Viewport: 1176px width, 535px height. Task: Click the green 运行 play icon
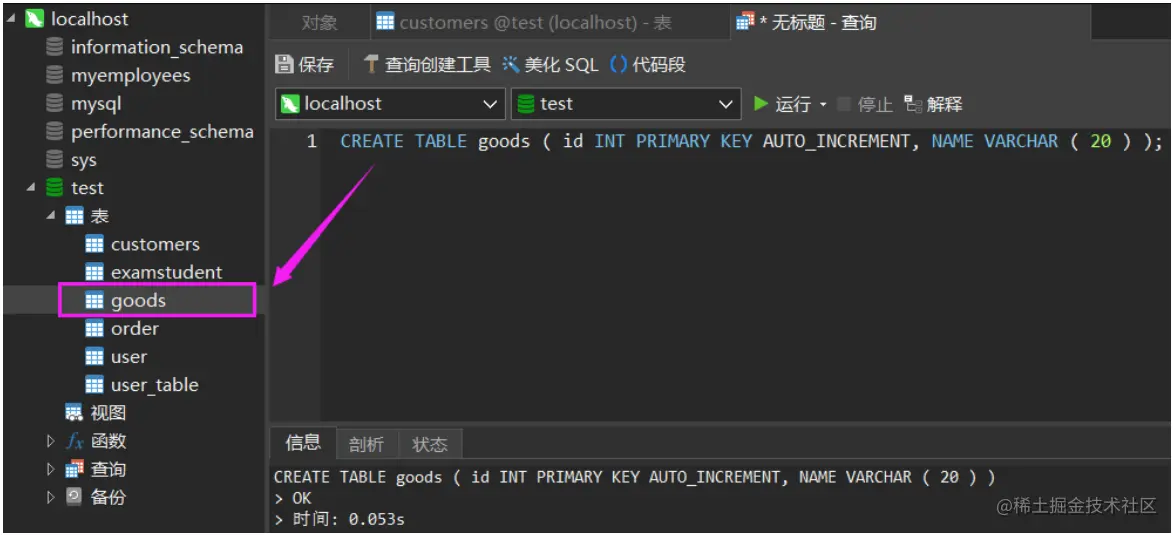760,104
